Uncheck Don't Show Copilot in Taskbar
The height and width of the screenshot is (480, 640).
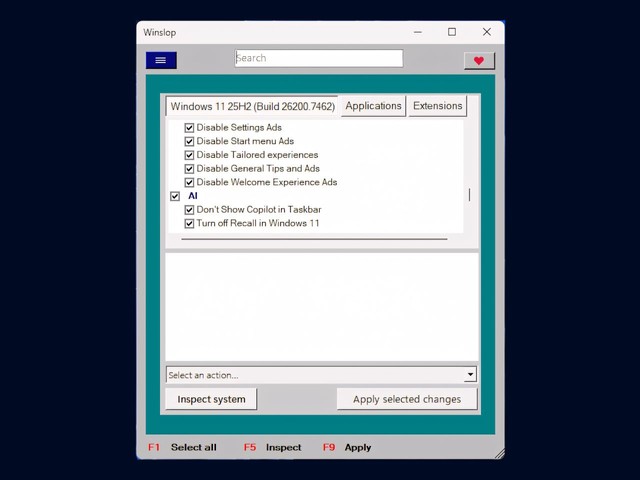189,210
